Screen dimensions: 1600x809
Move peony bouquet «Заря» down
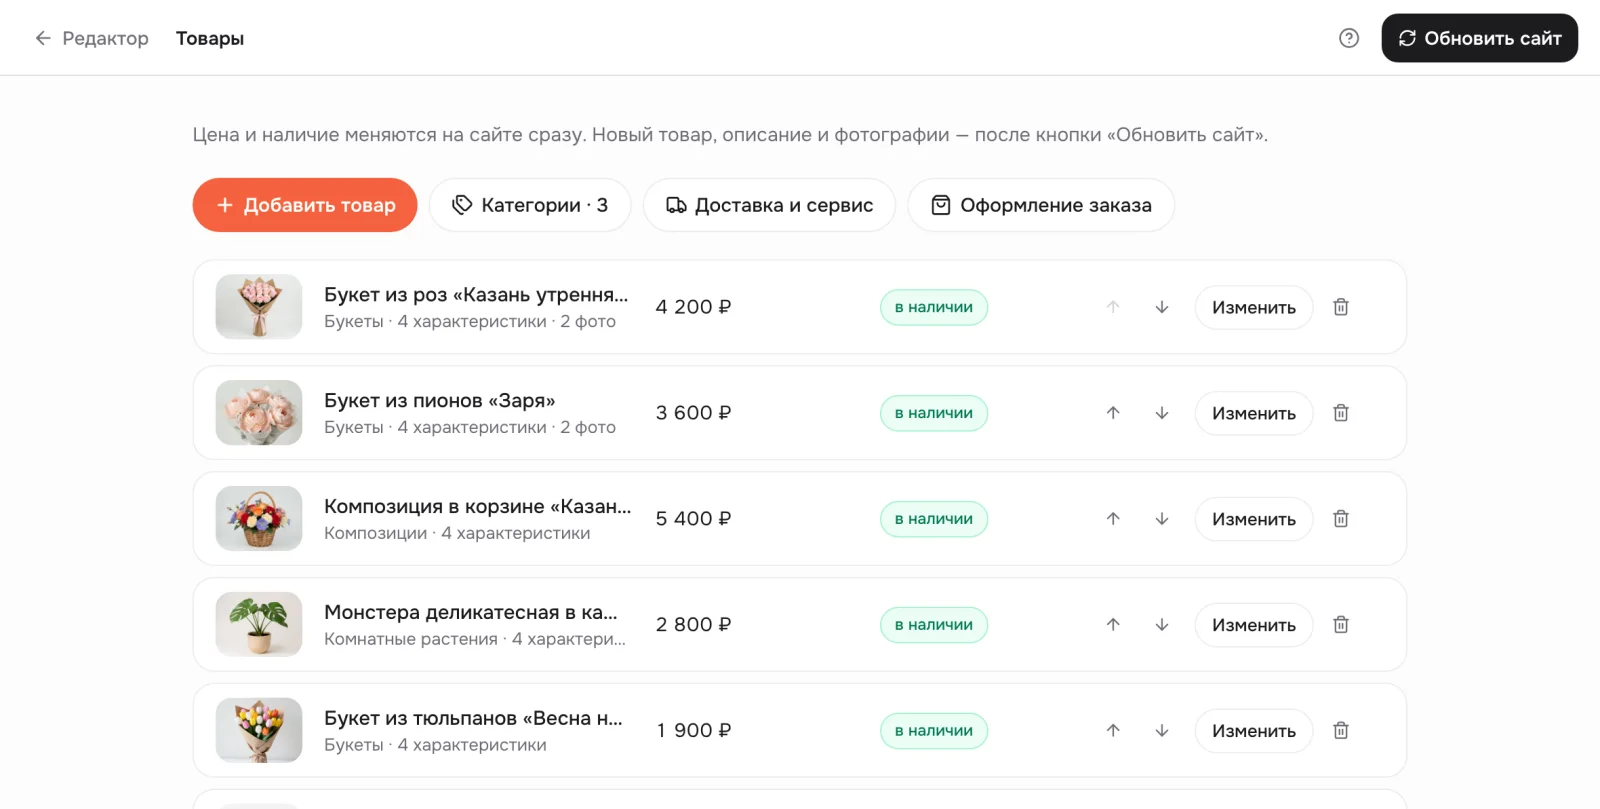[x=1162, y=413]
